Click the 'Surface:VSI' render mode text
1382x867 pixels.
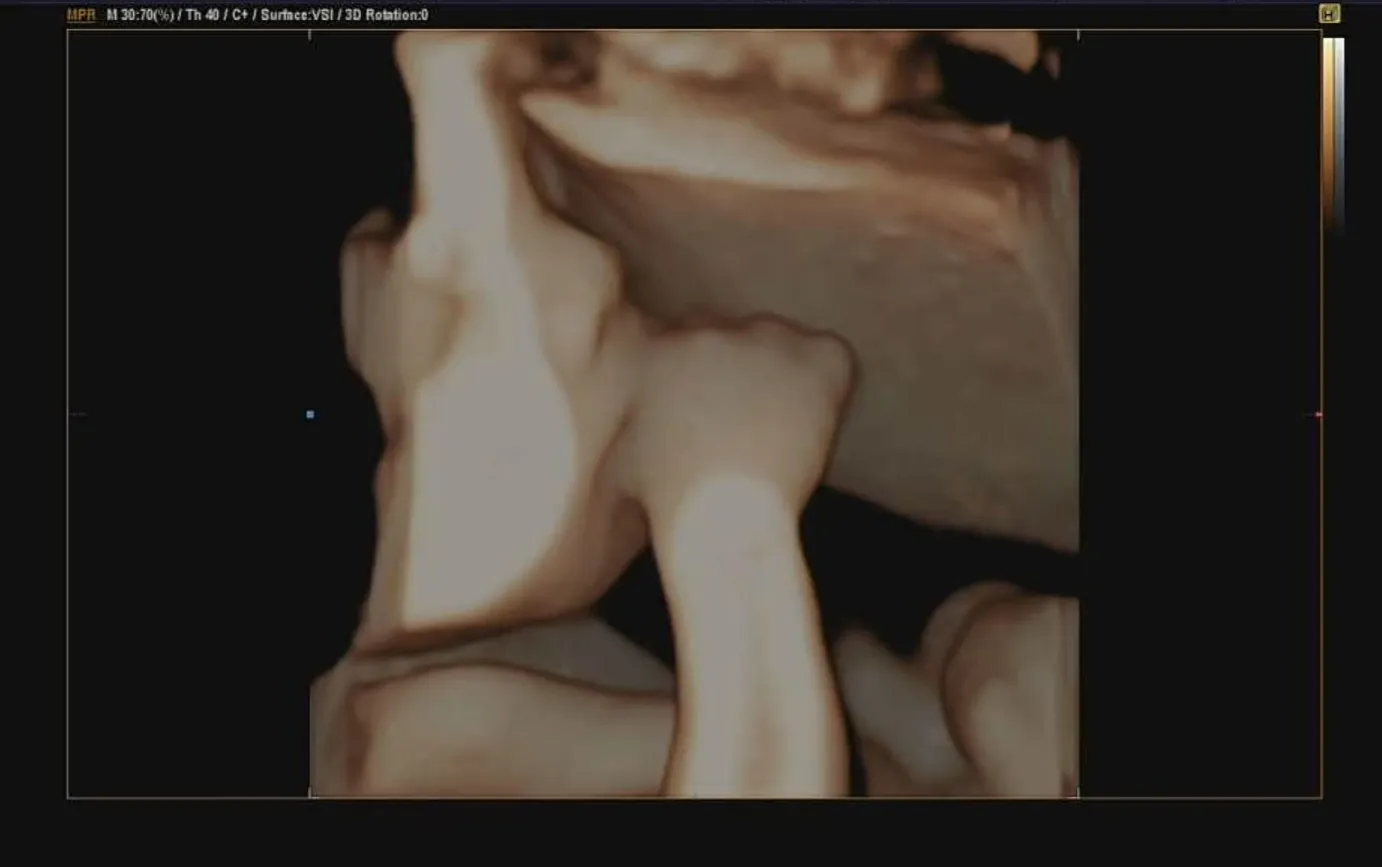(296, 15)
